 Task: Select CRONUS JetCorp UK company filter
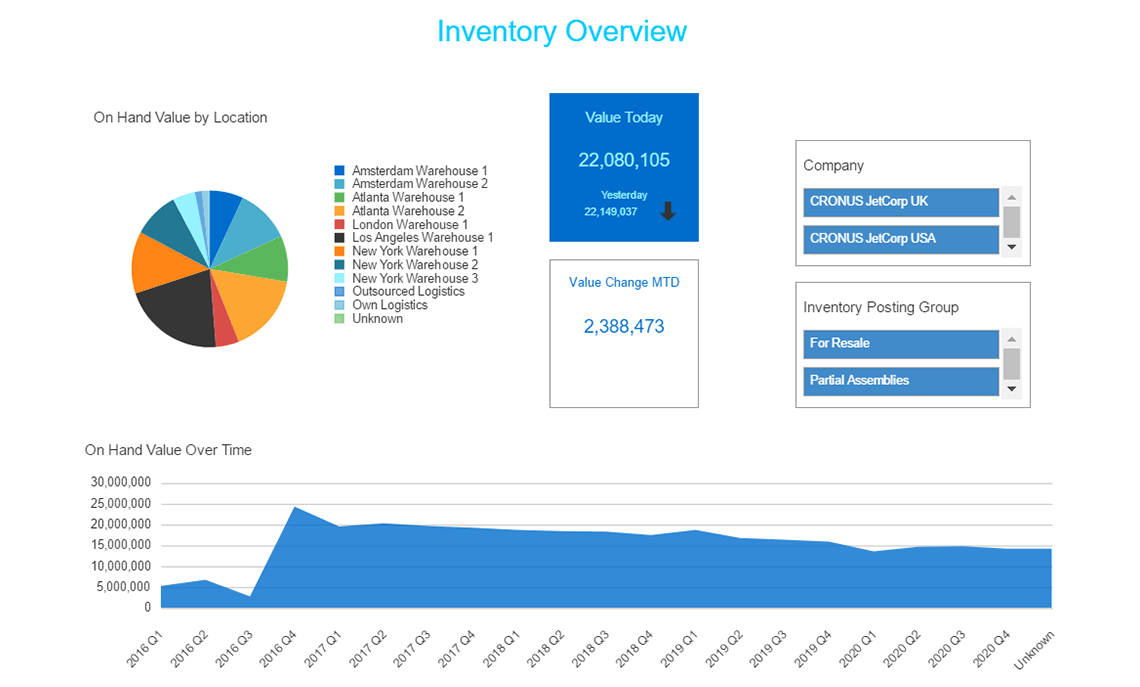tap(901, 202)
